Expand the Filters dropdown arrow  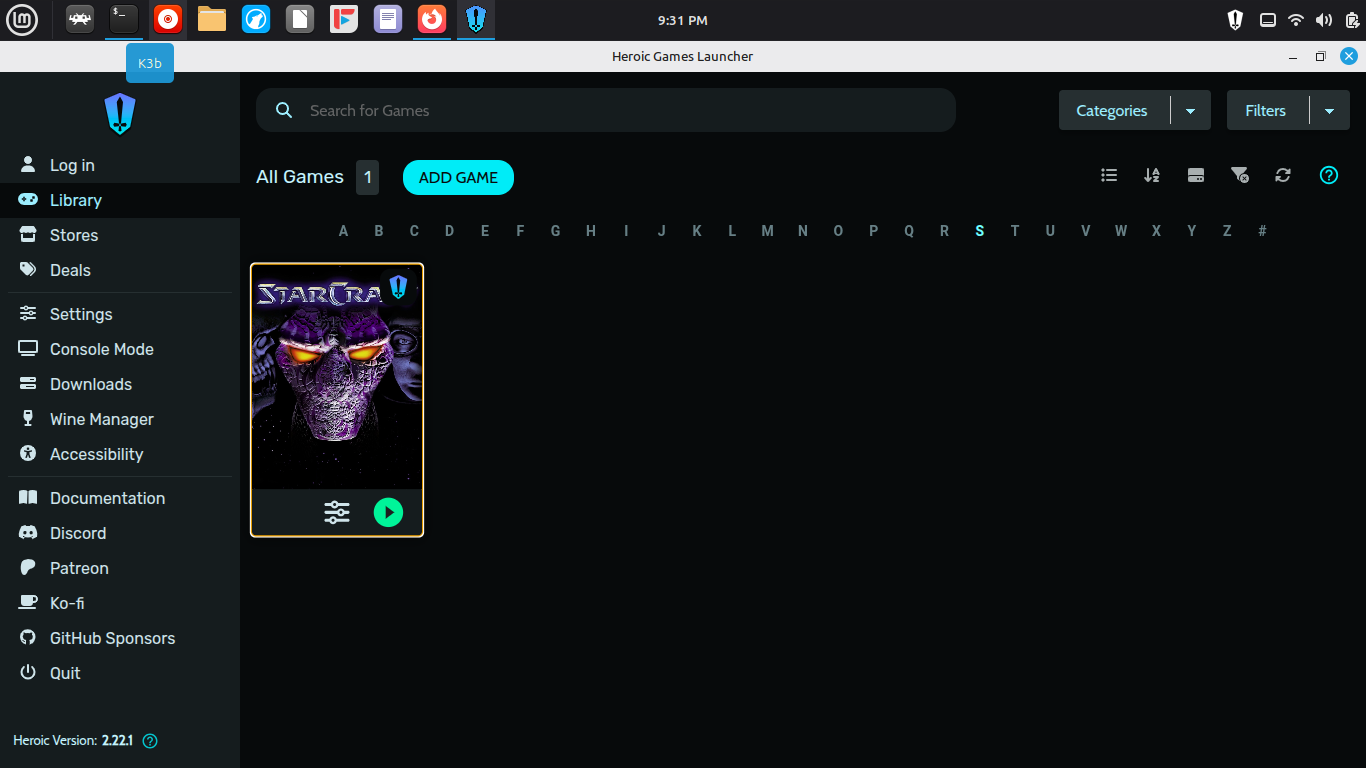[x=1329, y=111]
